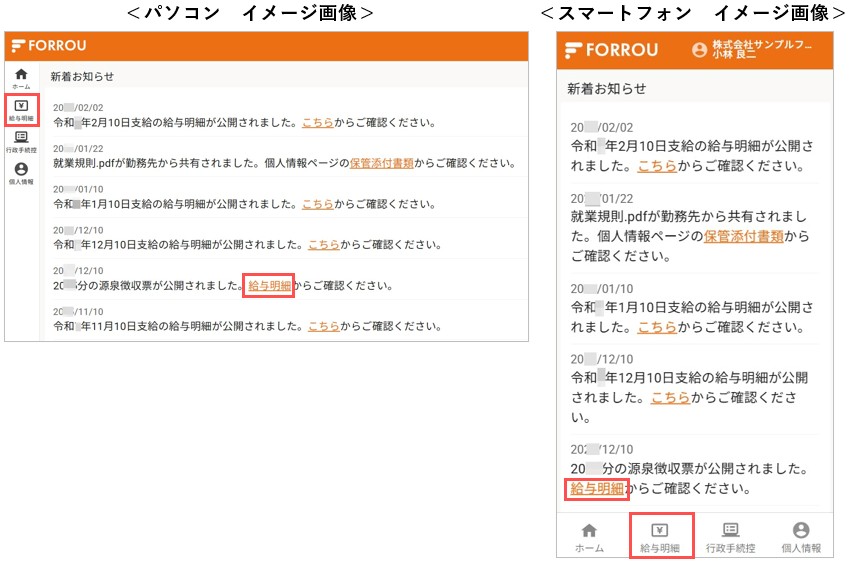This screenshot has height=567, width=858.
Task: Tap こちら link in smartphone 12月10日 notice
Action: point(670,398)
